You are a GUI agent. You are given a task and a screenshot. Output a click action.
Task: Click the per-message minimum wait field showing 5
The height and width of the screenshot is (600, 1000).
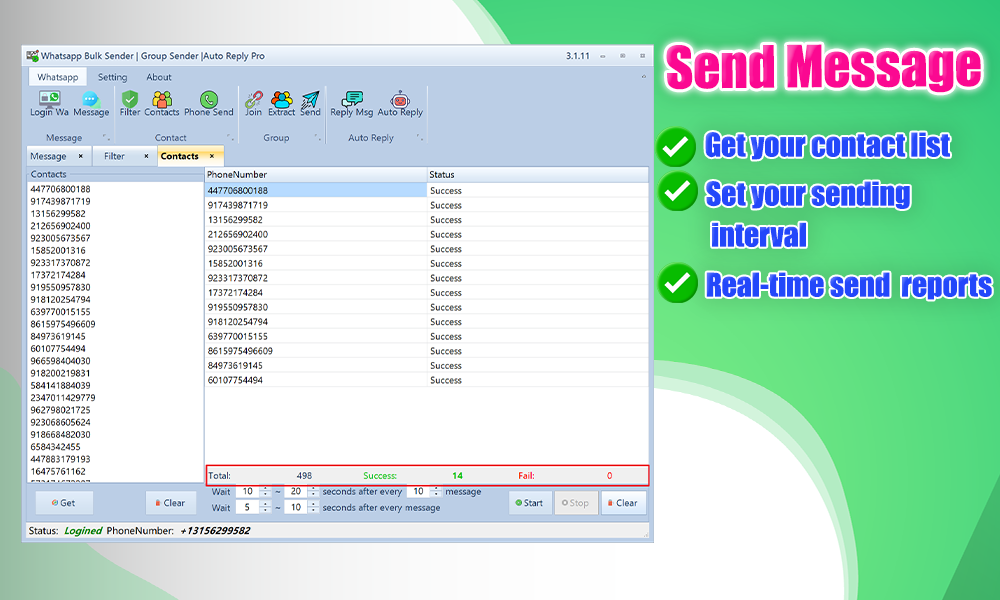248,508
